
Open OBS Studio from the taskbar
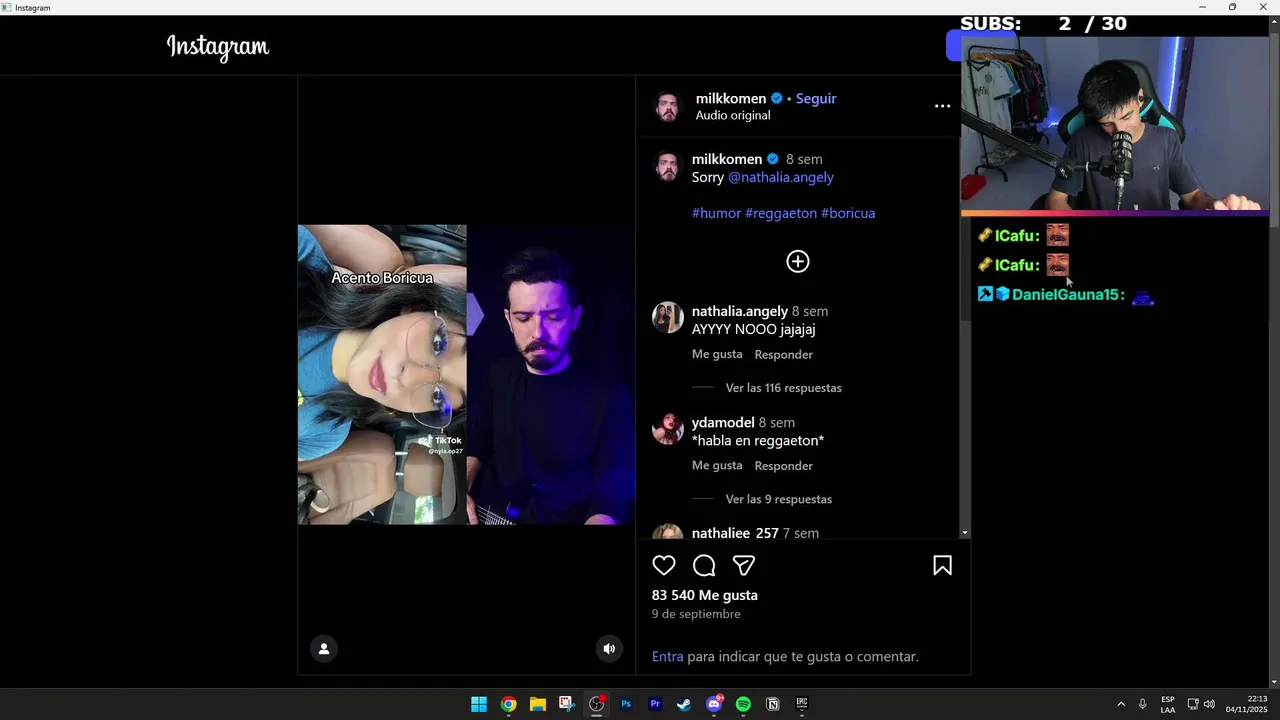pyautogui.click(x=597, y=704)
